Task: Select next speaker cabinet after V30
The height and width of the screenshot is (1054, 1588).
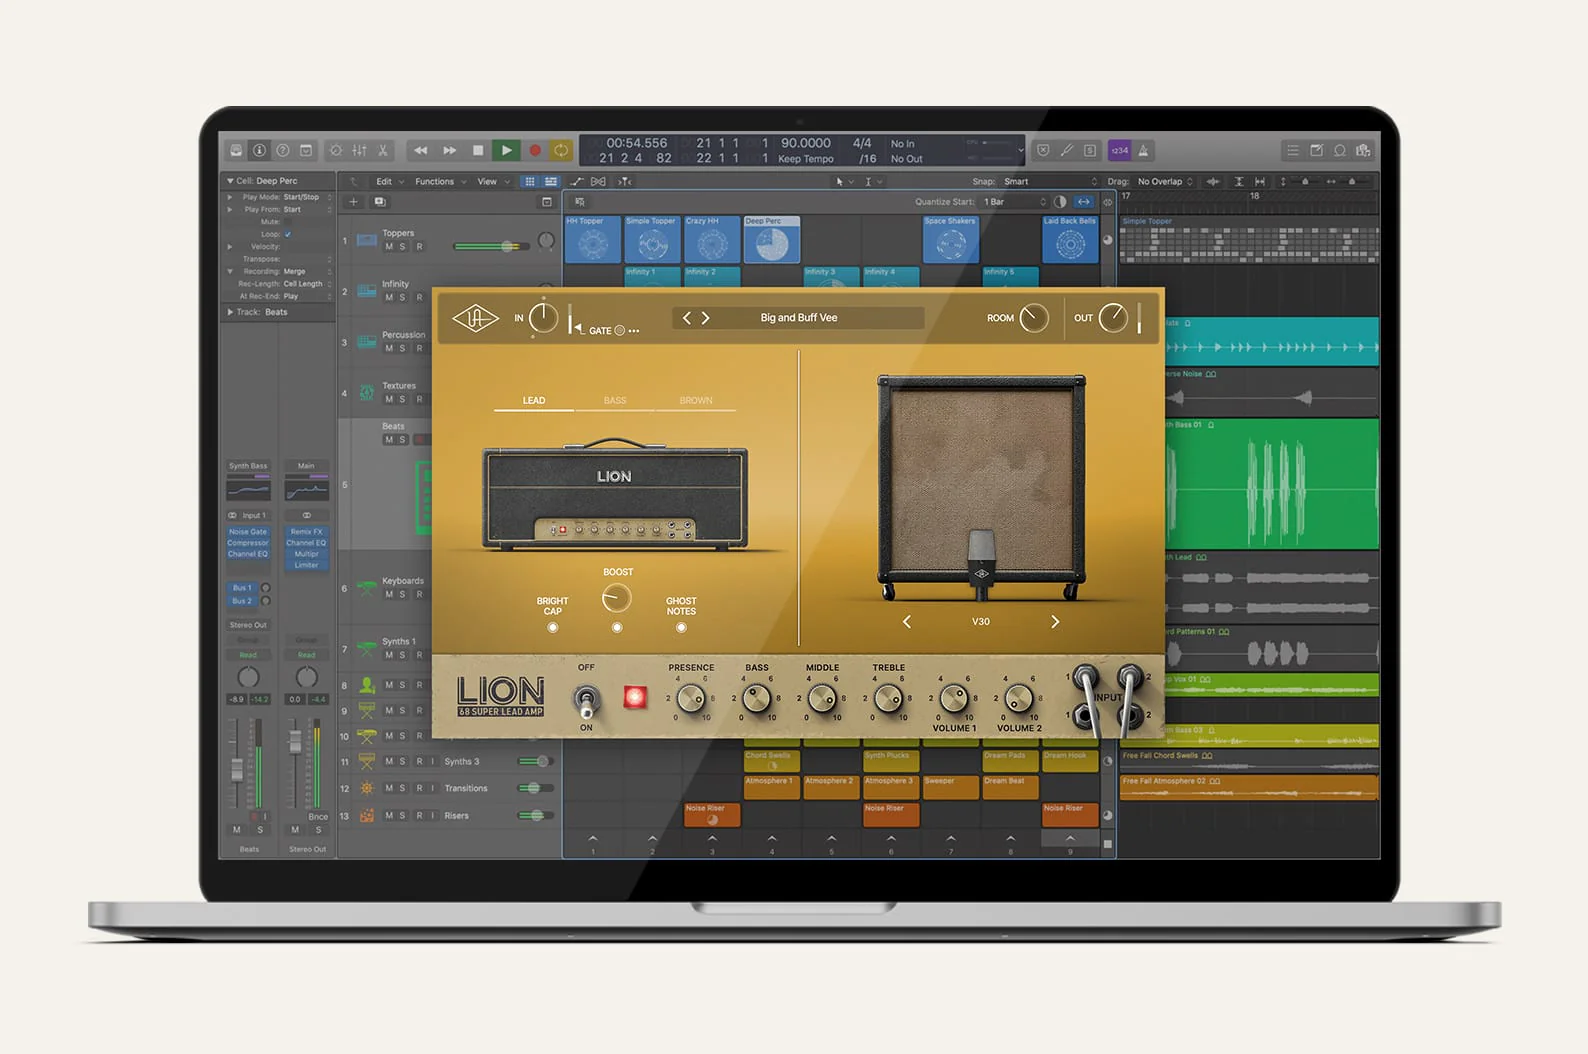Action: (x=1055, y=622)
